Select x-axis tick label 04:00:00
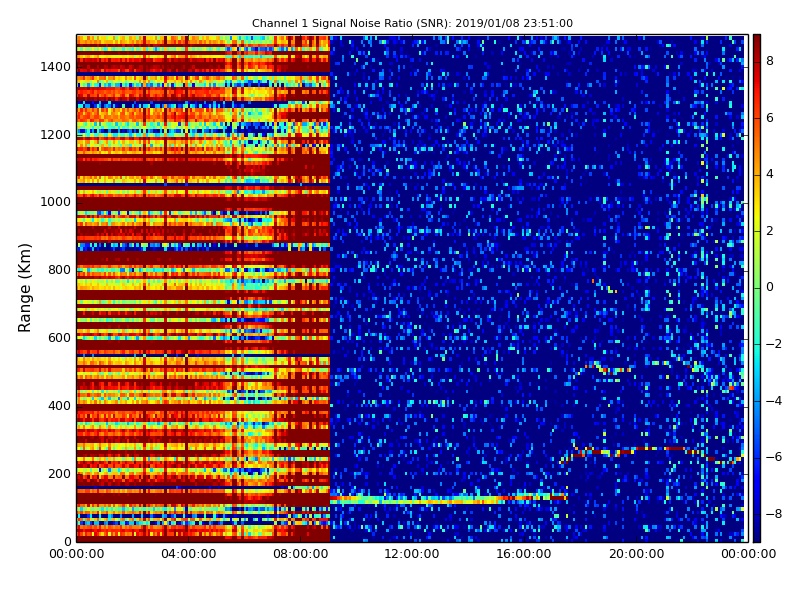Image resolution: width=800 pixels, height=600 pixels. 188,554
